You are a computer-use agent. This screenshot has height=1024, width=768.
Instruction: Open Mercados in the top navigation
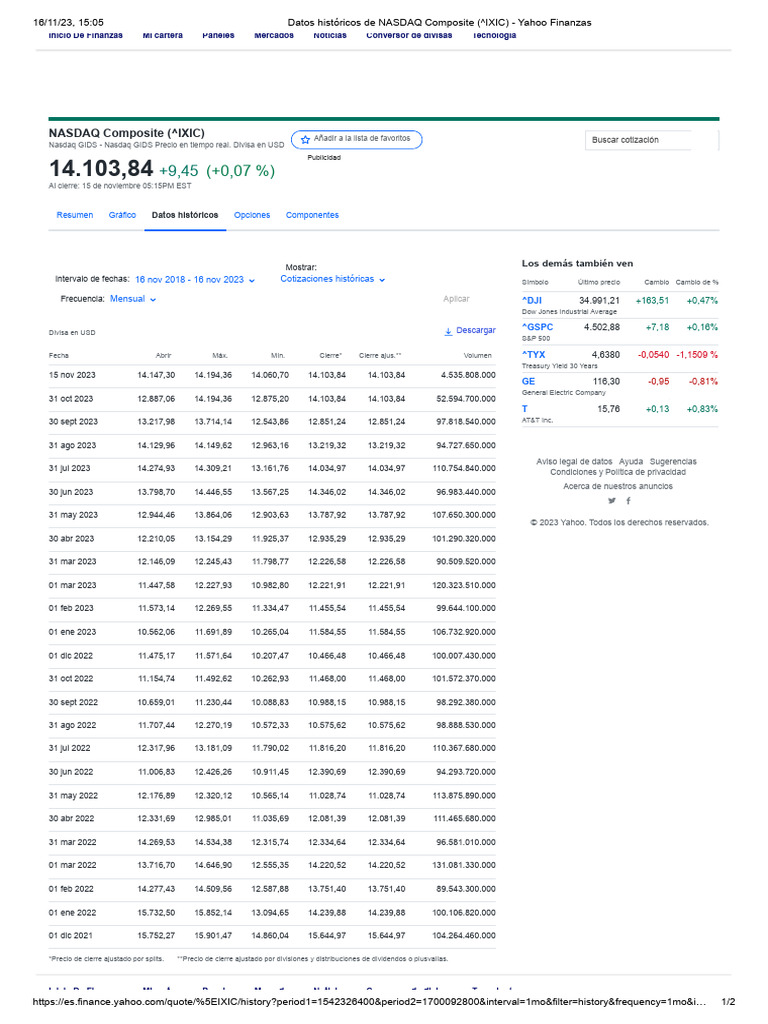pos(274,35)
